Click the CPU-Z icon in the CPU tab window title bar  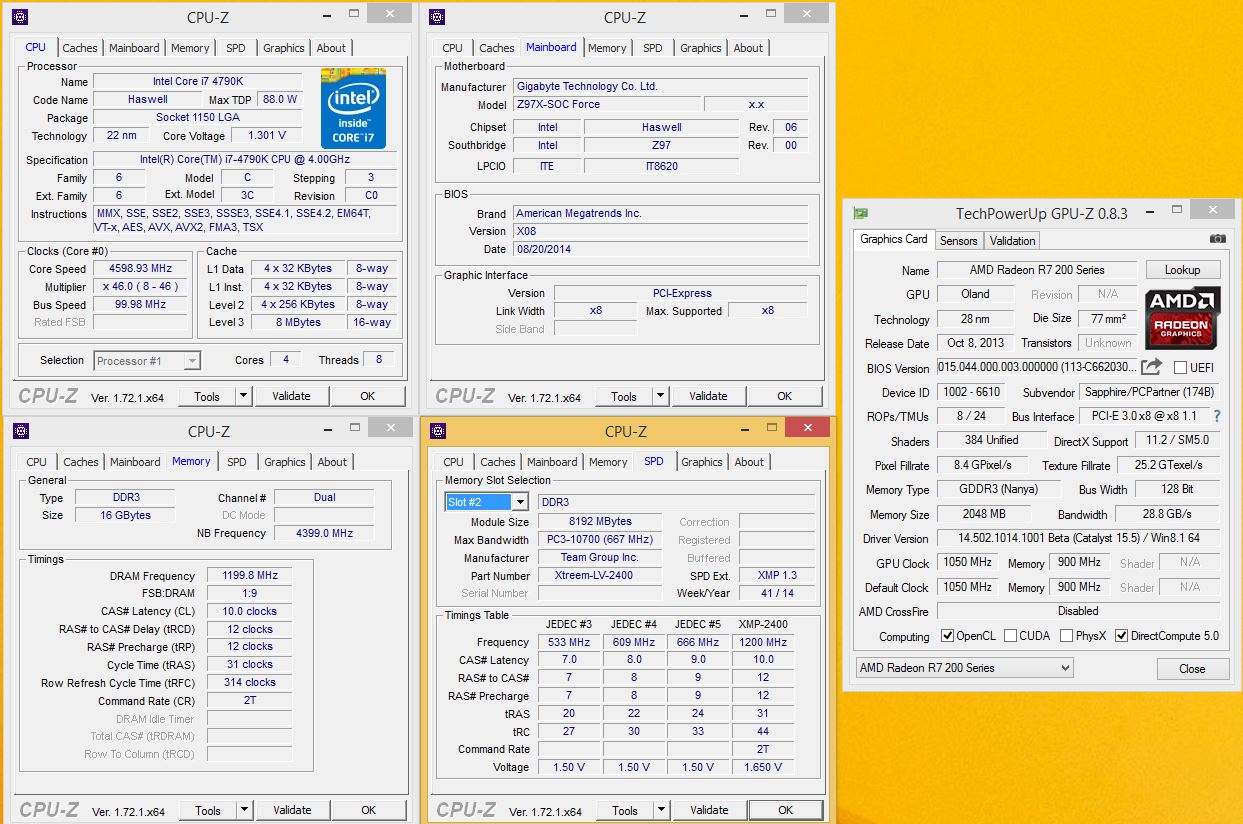pyautogui.click(x=20, y=16)
